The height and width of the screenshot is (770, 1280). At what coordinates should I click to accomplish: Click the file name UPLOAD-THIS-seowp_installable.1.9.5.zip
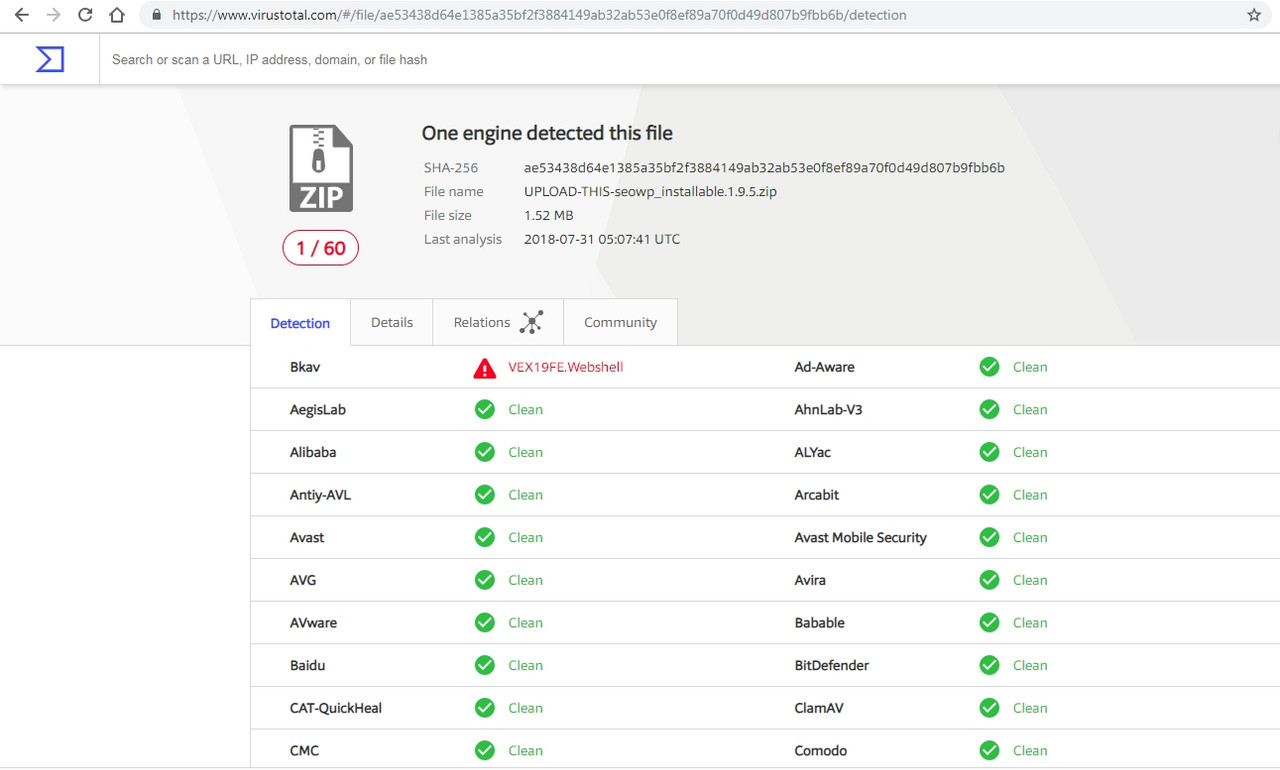tap(650, 192)
